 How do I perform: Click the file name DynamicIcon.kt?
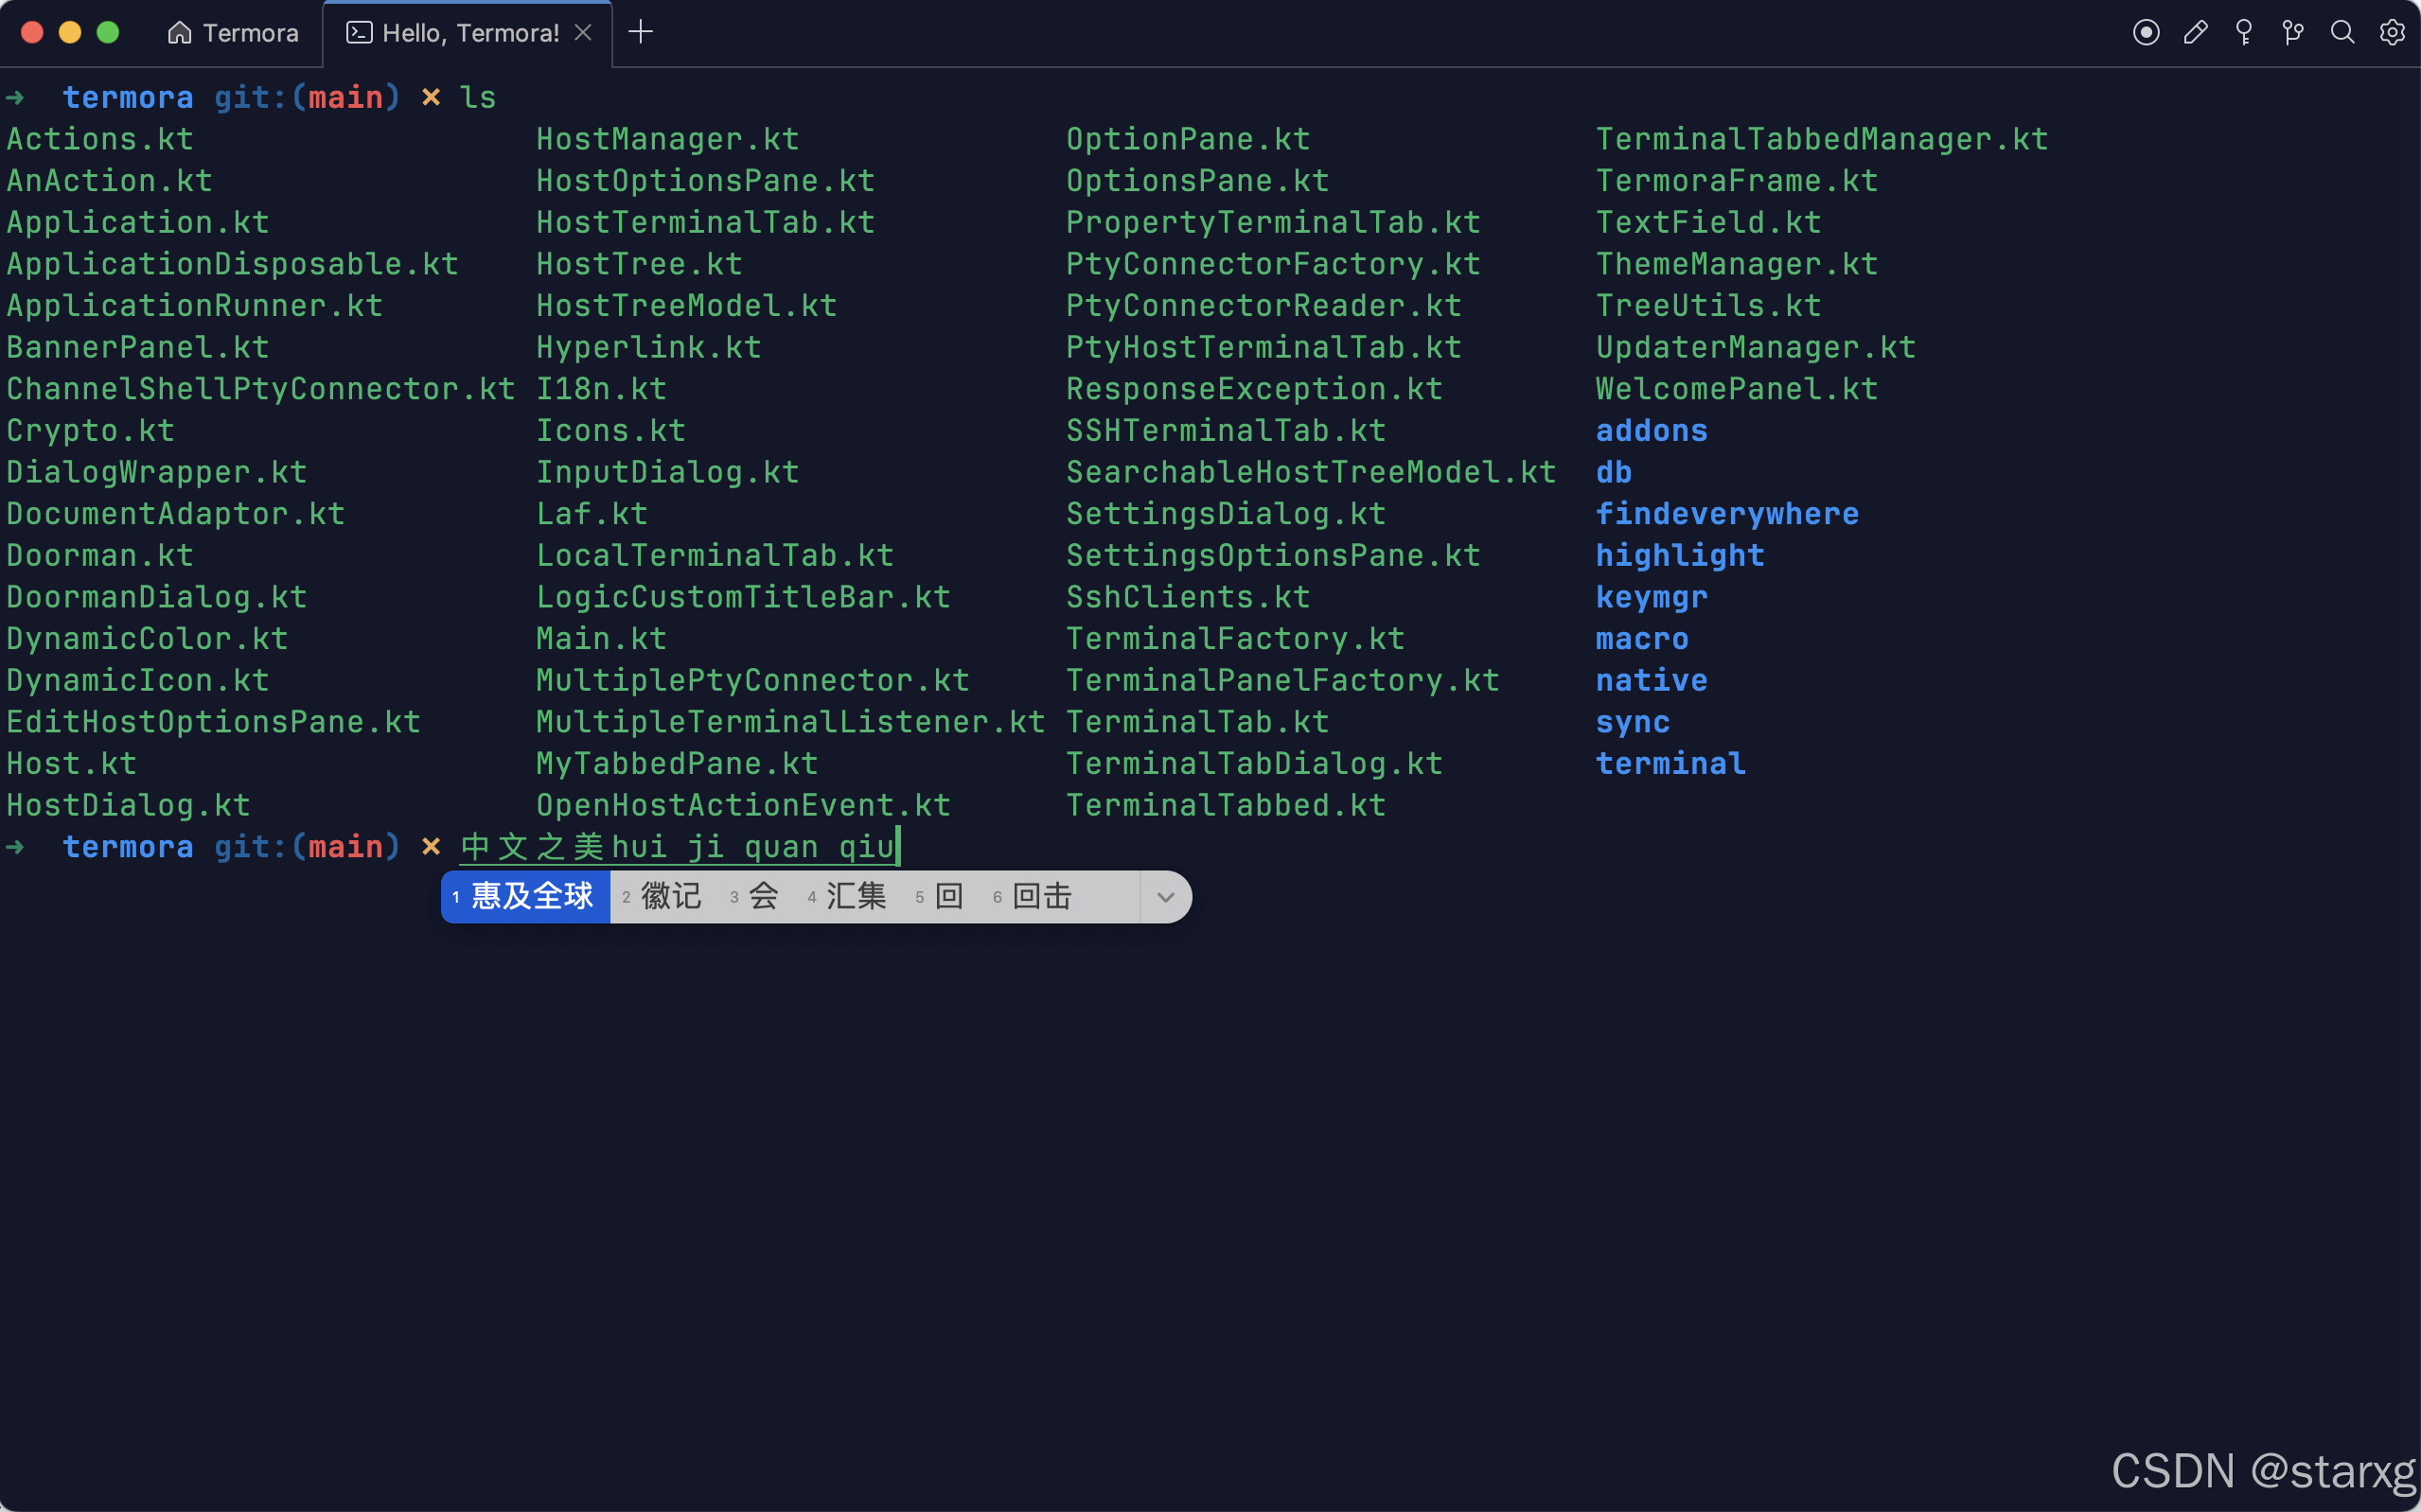pyautogui.click(x=138, y=681)
